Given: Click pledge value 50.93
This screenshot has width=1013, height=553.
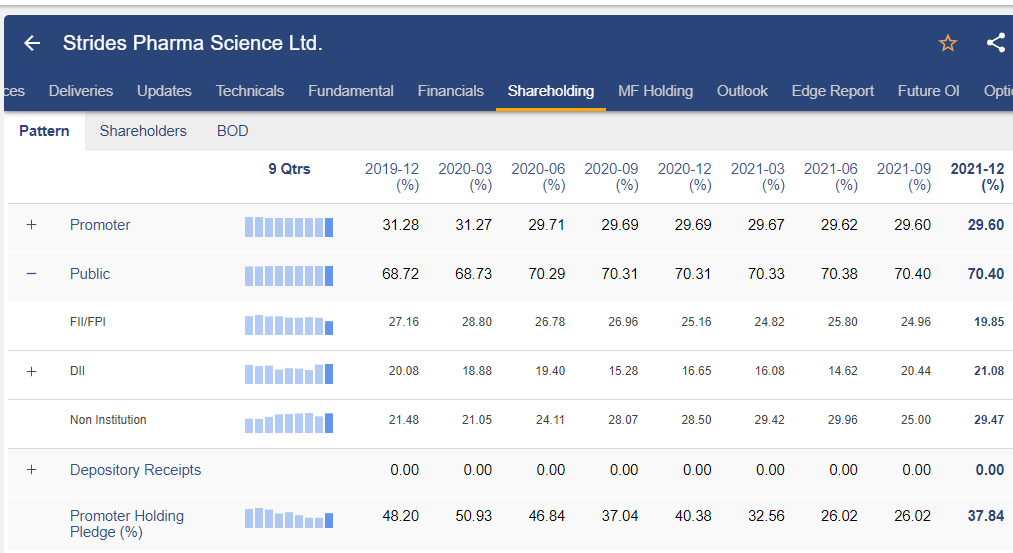Looking at the screenshot, I should 474,516.
